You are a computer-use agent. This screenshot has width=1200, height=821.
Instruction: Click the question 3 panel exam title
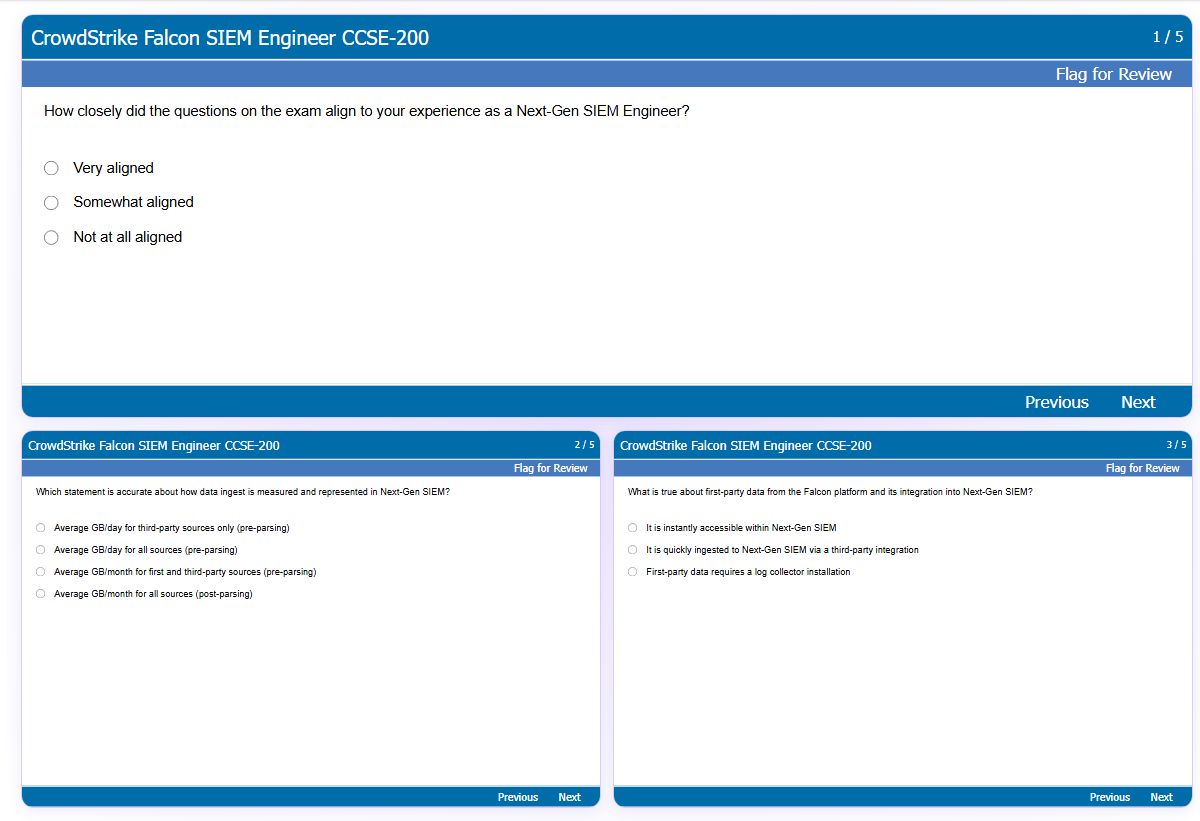746,446
